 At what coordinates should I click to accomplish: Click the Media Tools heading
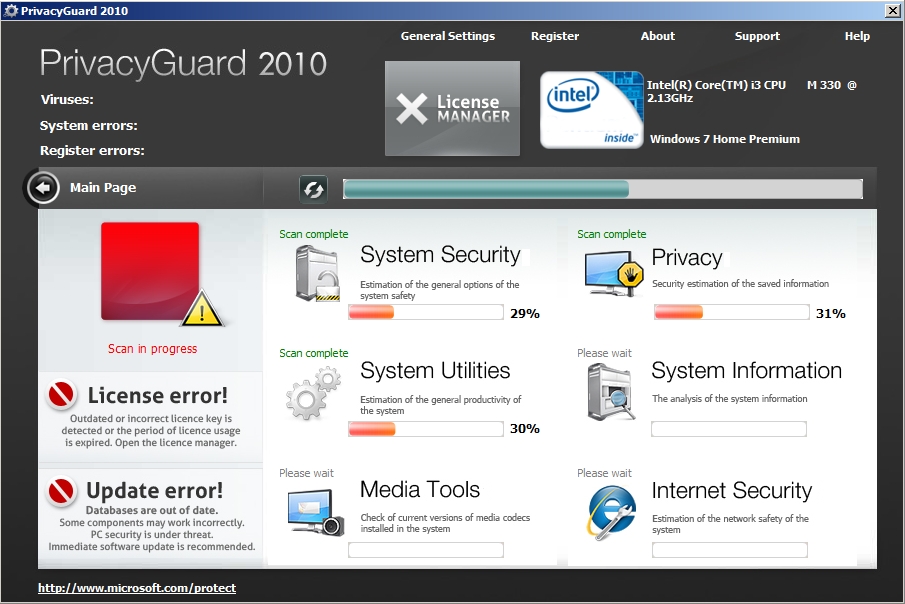point(420,490)
